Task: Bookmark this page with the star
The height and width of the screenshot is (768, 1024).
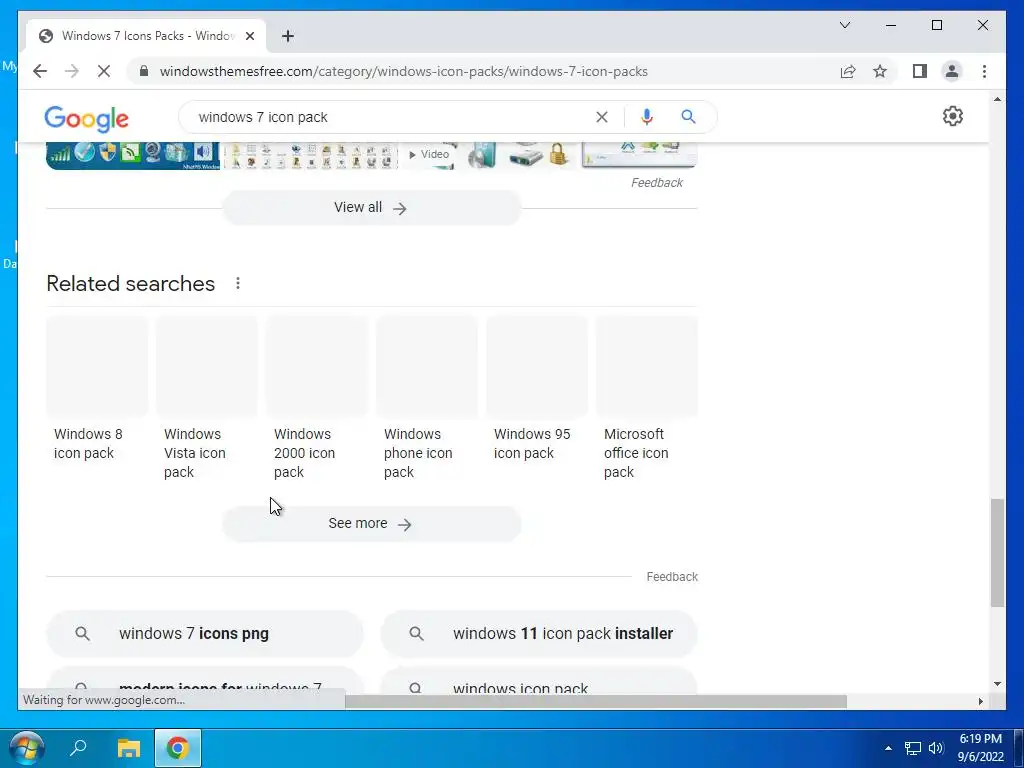Action: (880, 71)
